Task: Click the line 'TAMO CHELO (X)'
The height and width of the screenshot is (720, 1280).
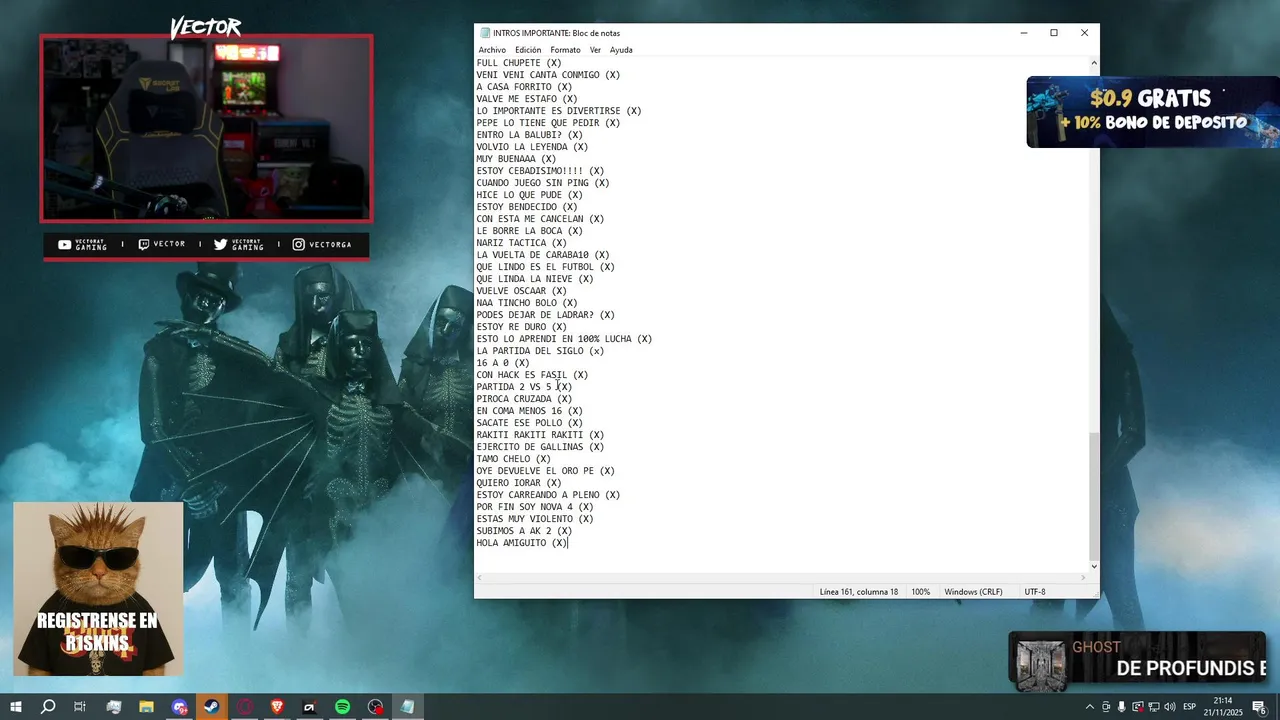Action: pos(514,459)
